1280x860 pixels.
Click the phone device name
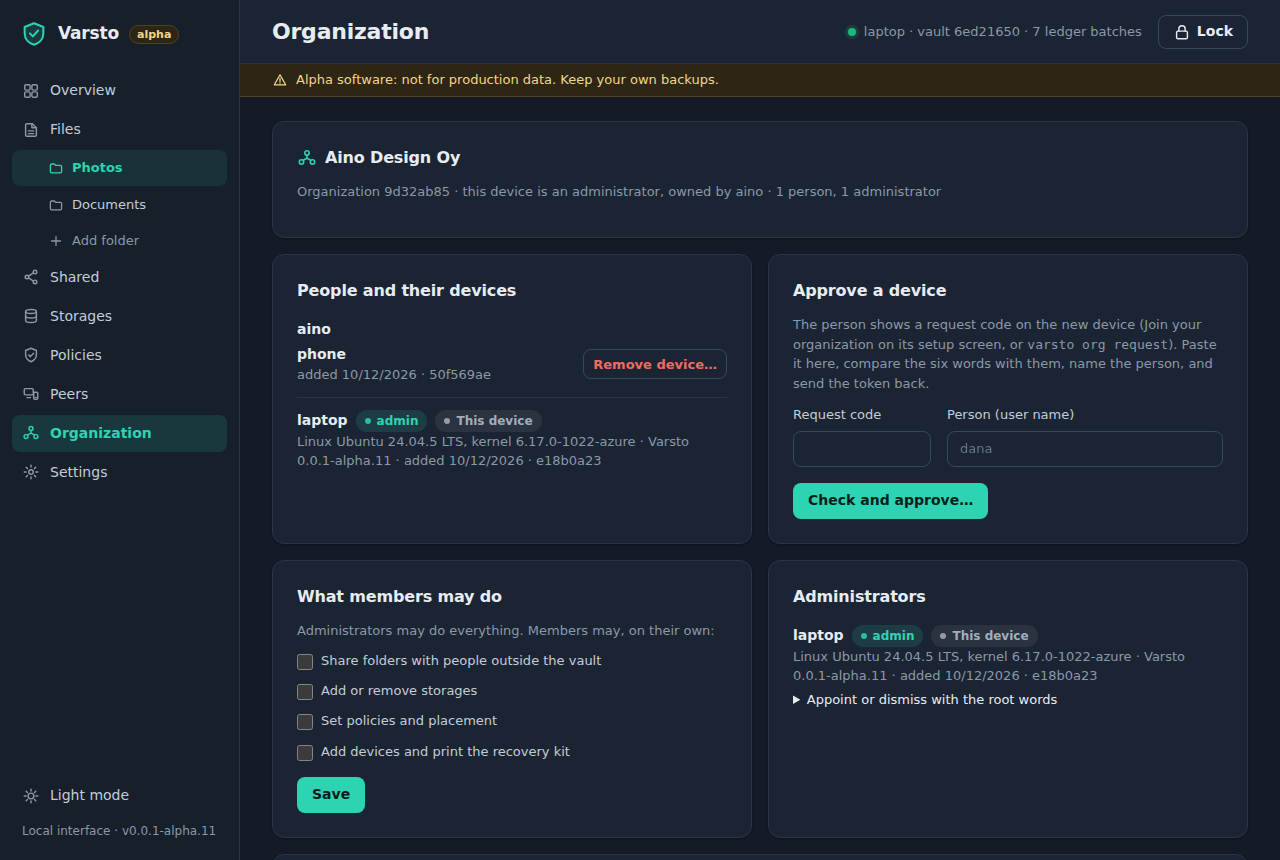tap(321, 354)
